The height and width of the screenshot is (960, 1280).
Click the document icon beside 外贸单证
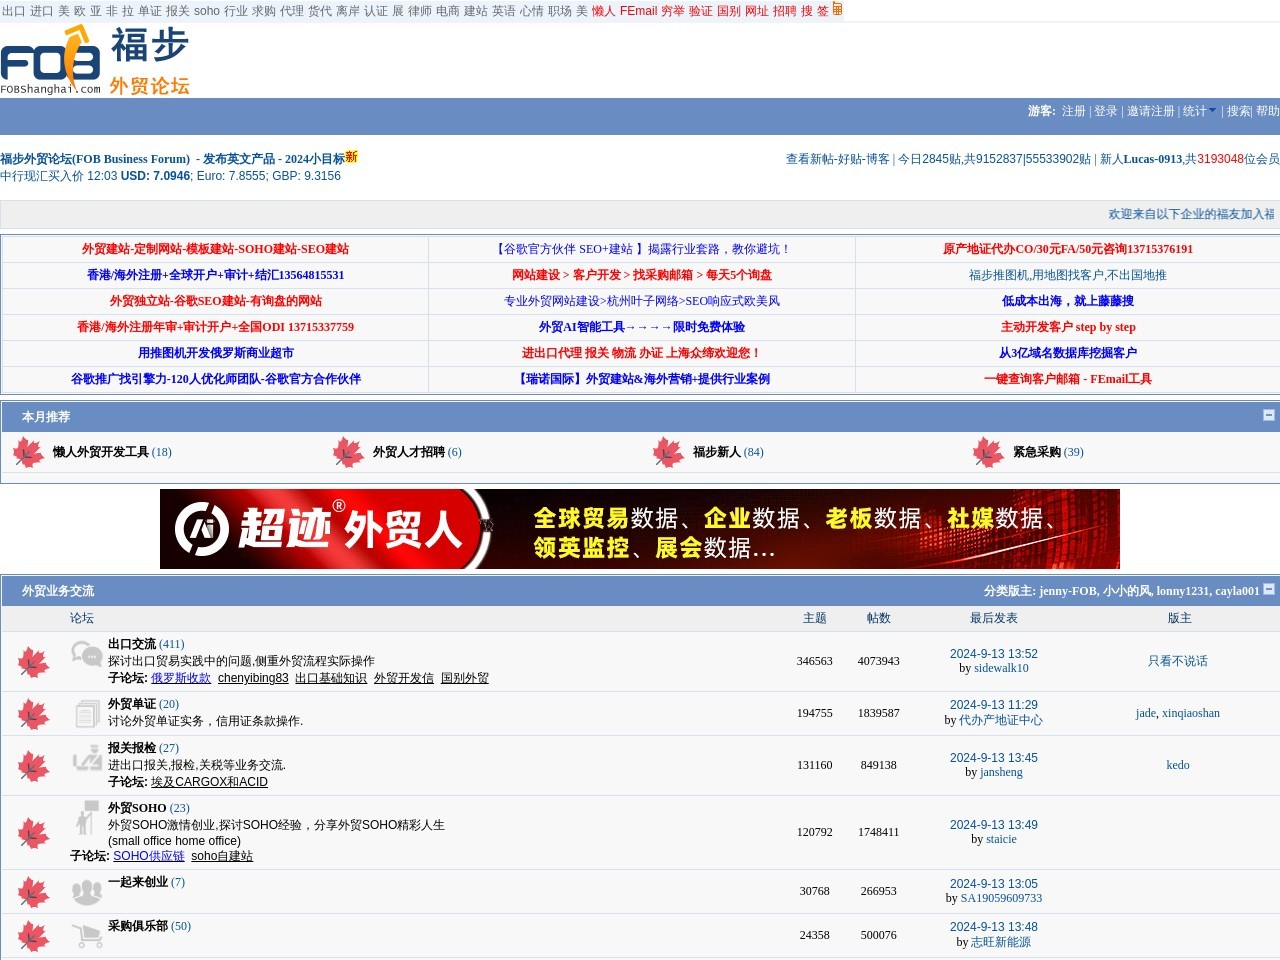coord(86,713)
